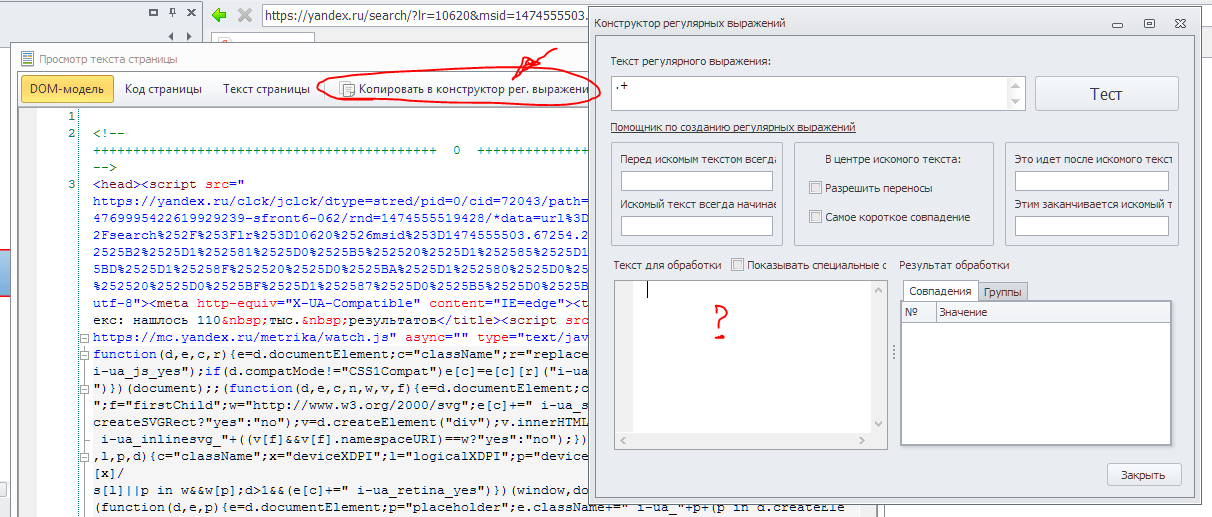Switch to the DOM-модель tab
This screenshot has height=517, width=1212.
[67, 89]
